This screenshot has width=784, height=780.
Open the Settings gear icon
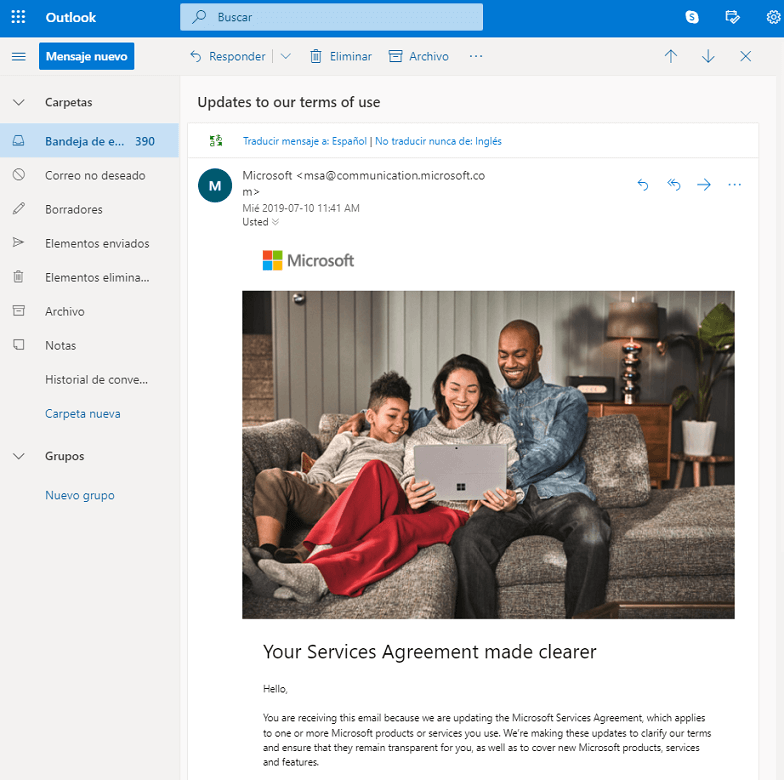[773, 17]
